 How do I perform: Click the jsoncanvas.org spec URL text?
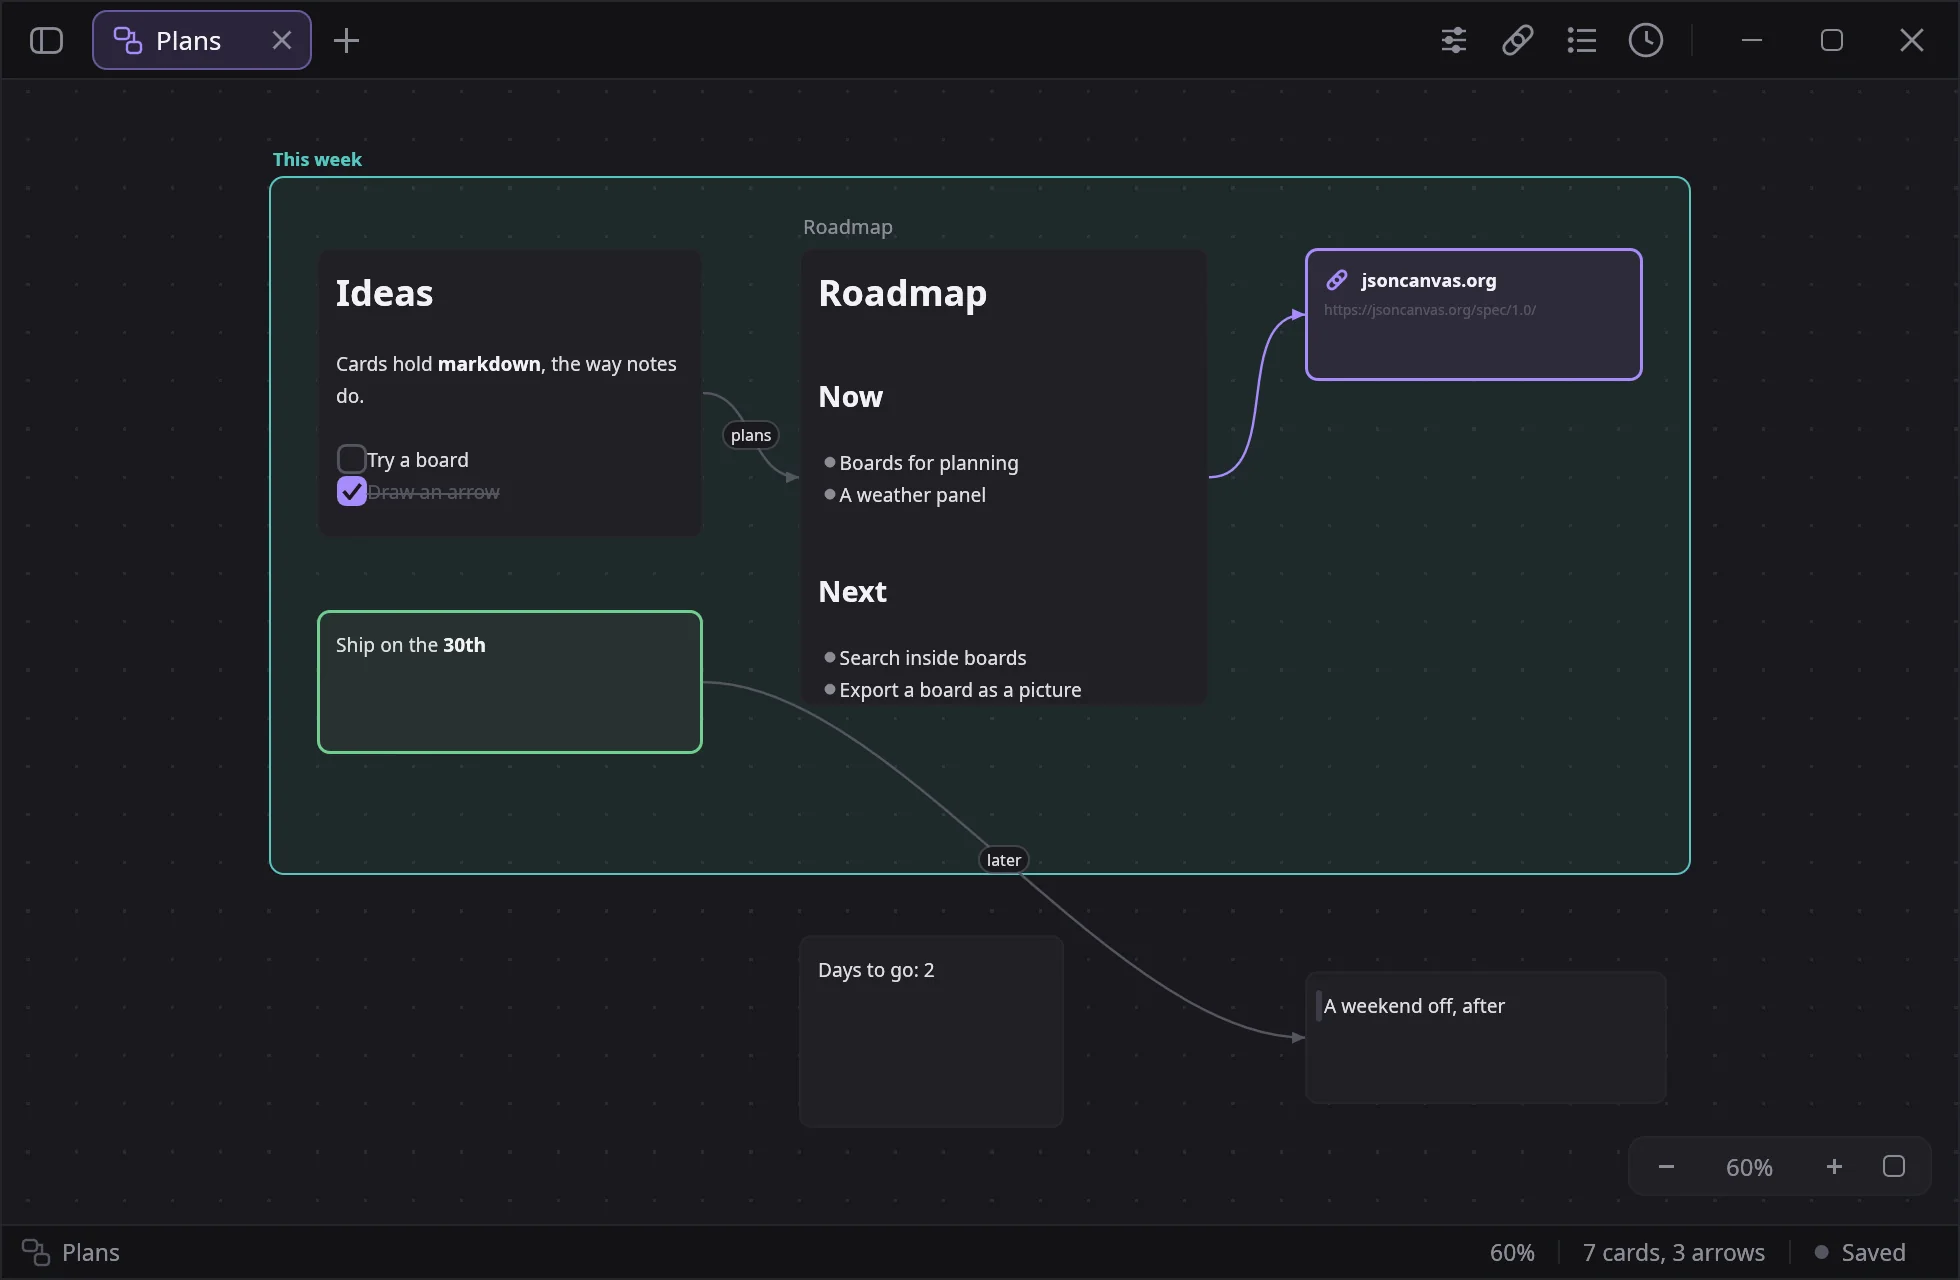click(x=1430, y=310)
